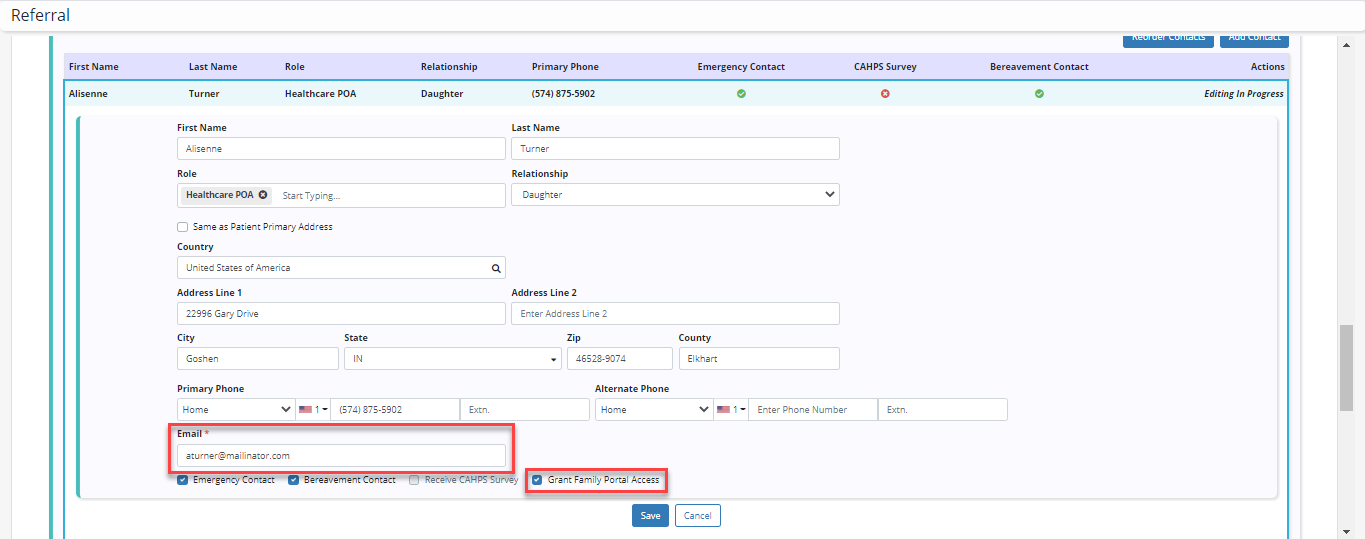Cancel editing the contact
The image size is (1365, 539).
click(x=697, y=516)
